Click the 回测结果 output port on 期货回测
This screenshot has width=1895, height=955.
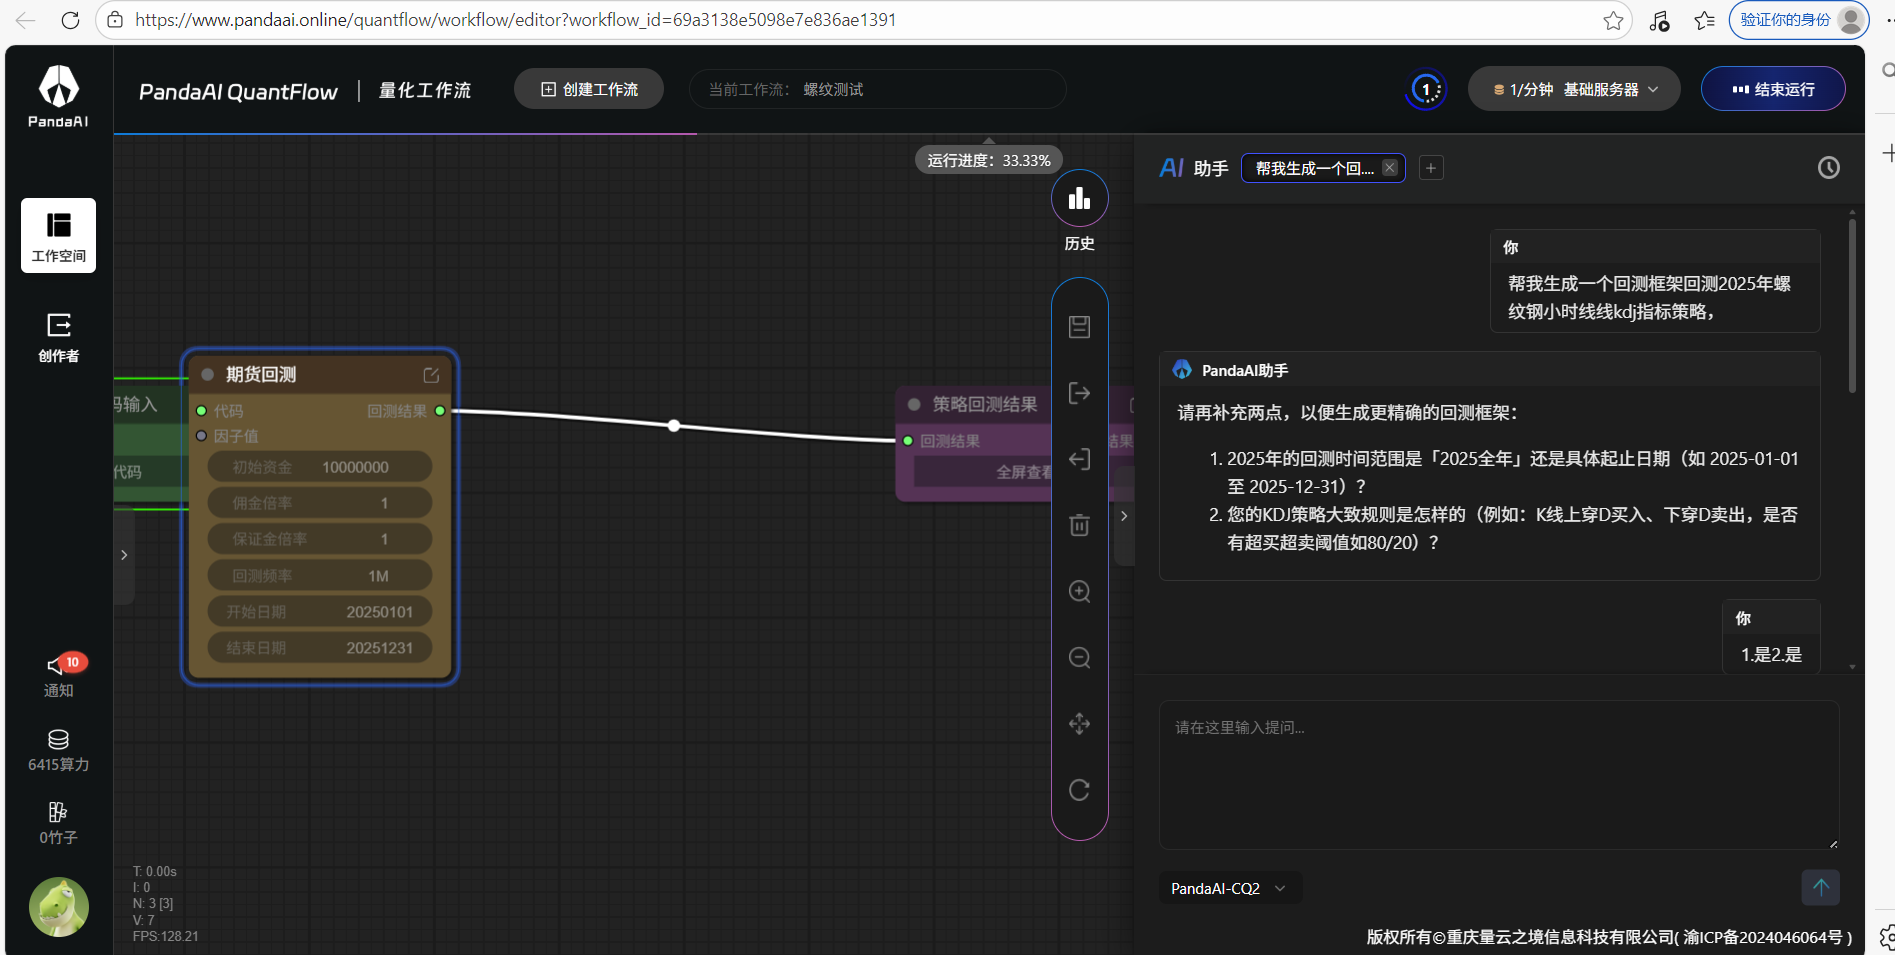click(x=440, y=411)
